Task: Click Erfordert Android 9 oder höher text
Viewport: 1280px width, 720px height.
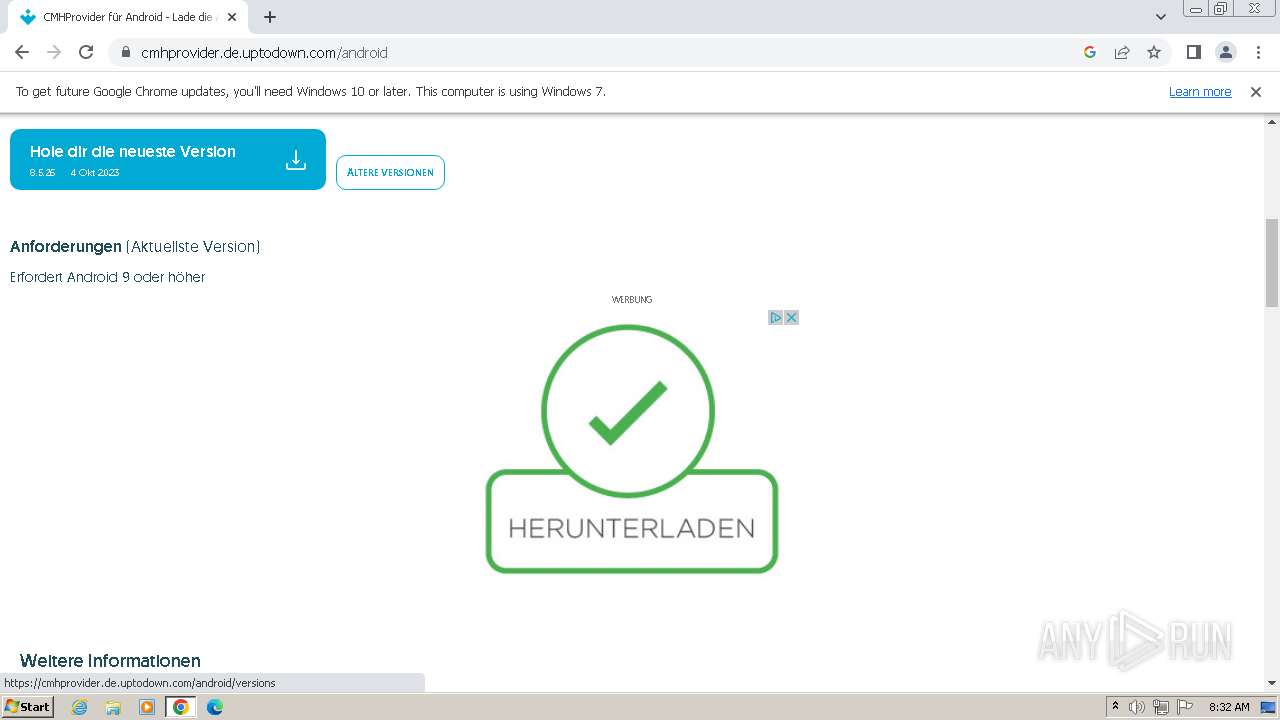Action: [108, 277]
